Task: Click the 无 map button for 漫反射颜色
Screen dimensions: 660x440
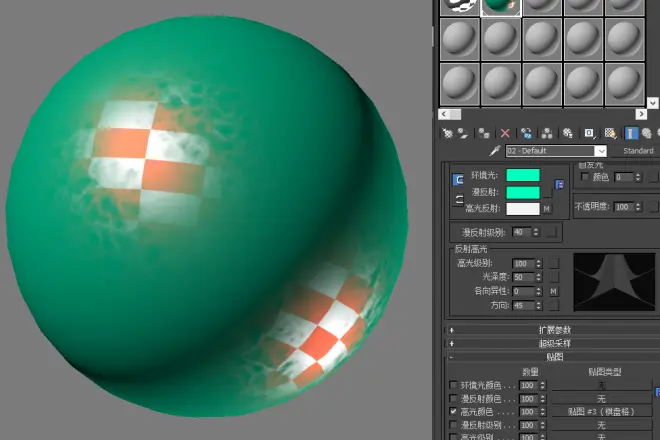Action: 601,398
